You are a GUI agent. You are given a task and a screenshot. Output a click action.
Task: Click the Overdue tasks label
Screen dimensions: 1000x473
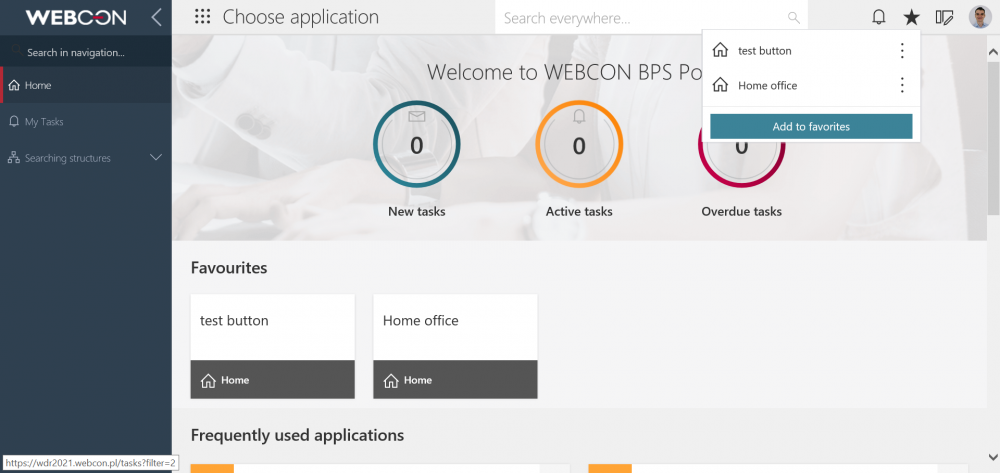(x=741, y=212)
